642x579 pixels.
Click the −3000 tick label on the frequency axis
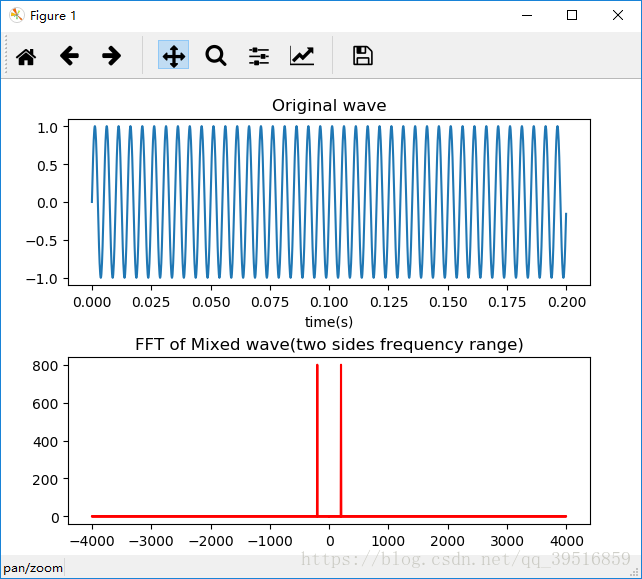click(151, 541)
